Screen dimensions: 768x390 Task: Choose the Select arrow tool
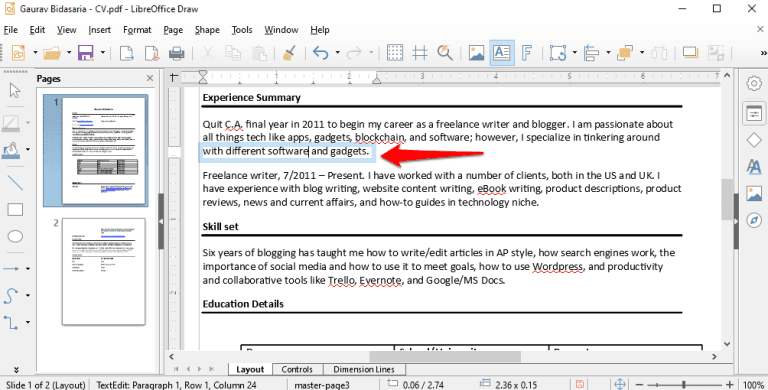coord(15,91)
